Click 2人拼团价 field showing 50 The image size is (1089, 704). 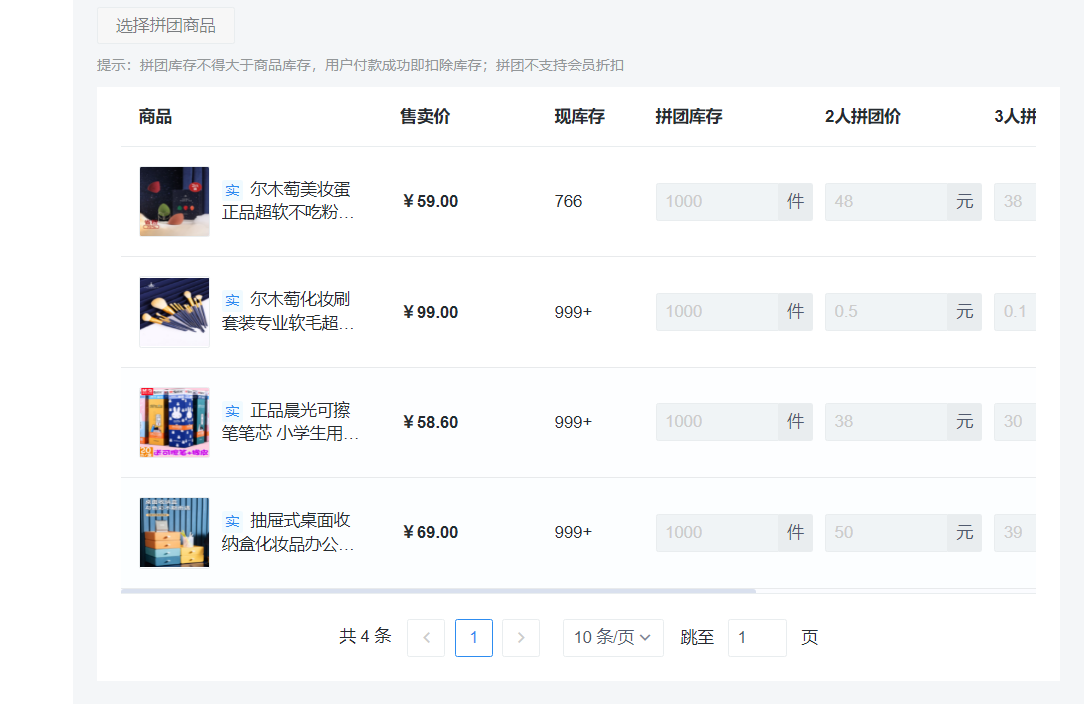(x=886, y=533)
